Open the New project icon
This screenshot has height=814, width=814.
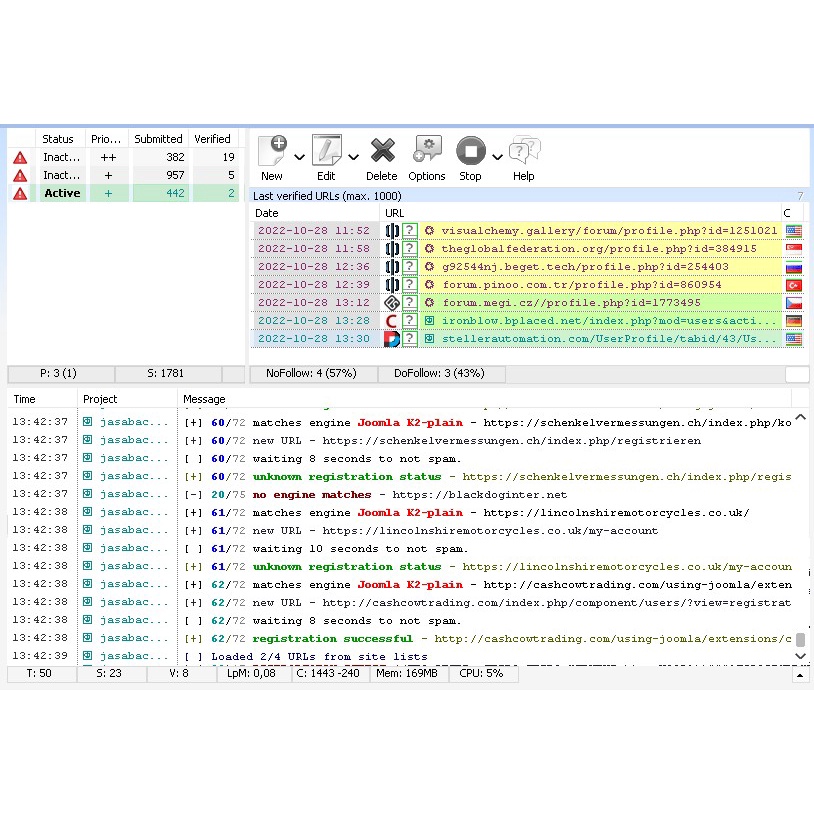coord(271,148)
